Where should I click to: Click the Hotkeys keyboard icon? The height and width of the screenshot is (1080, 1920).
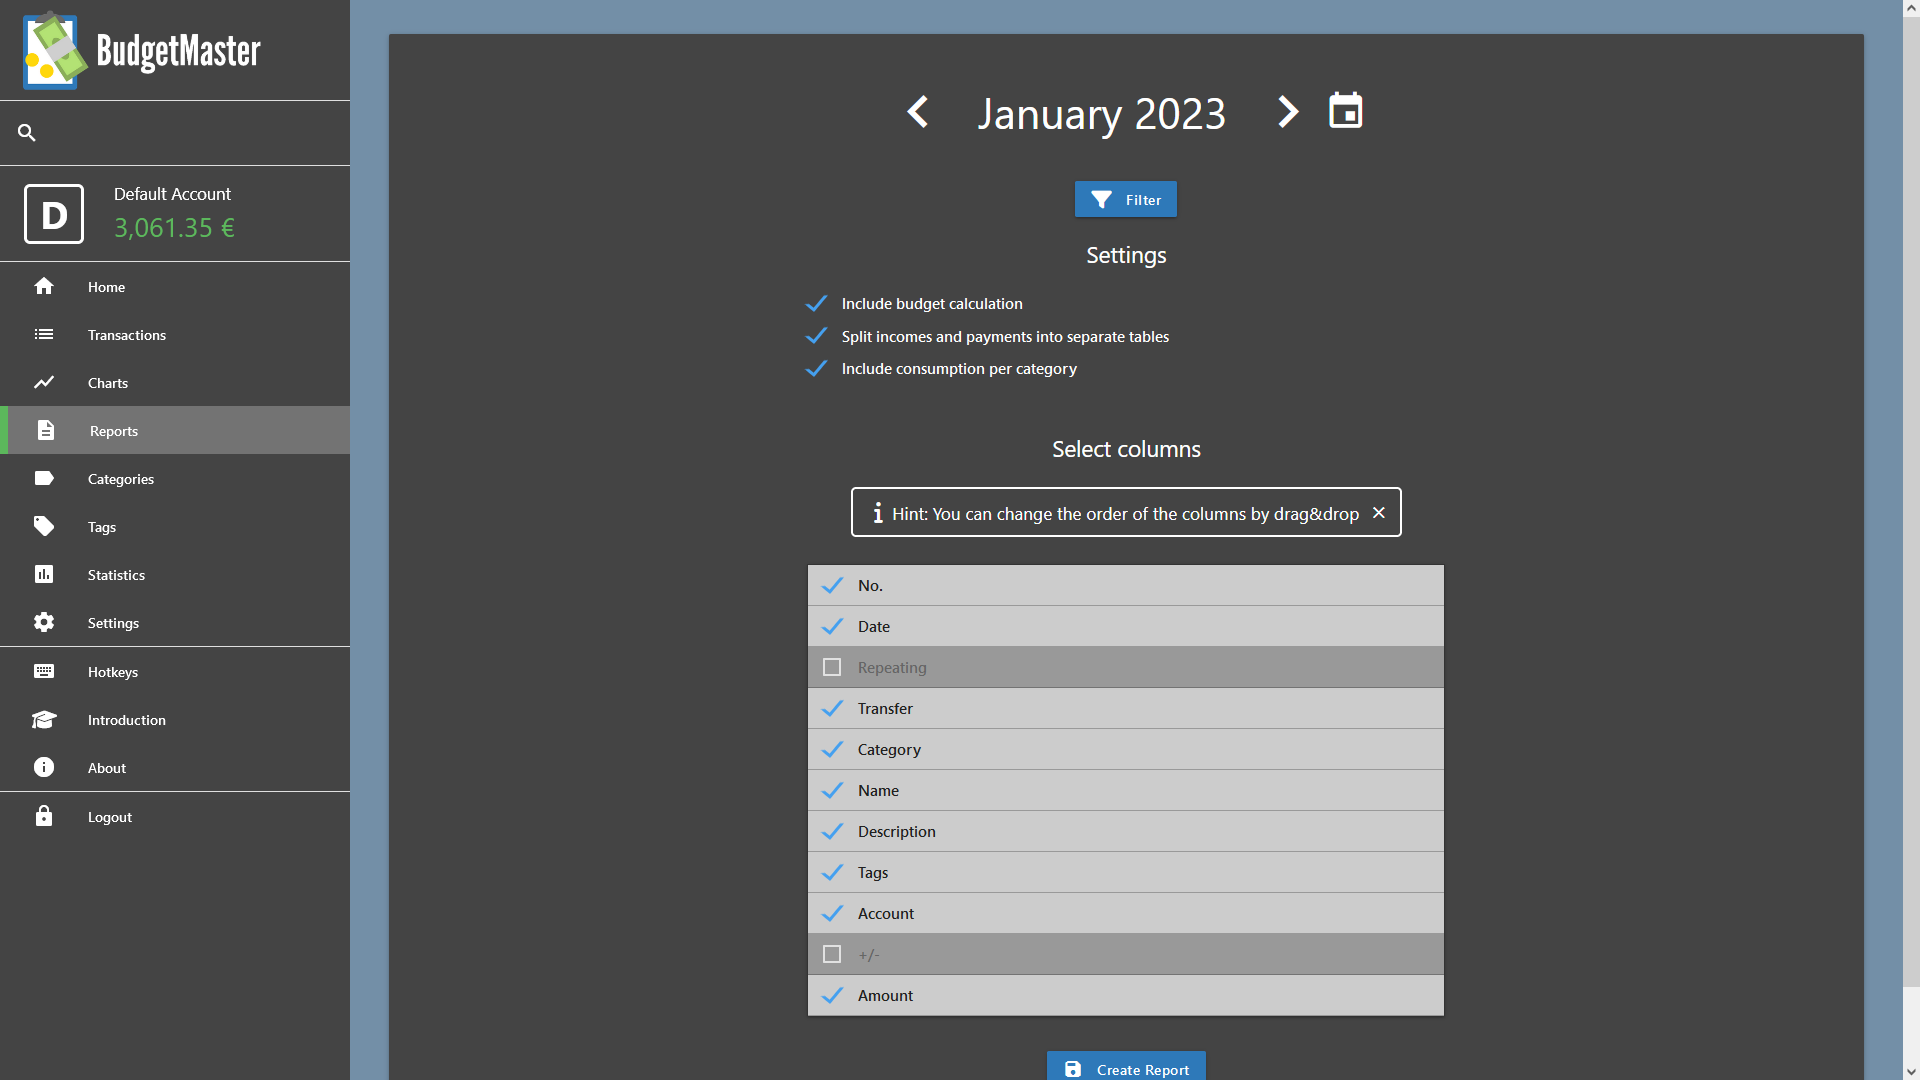click(44, 671)
